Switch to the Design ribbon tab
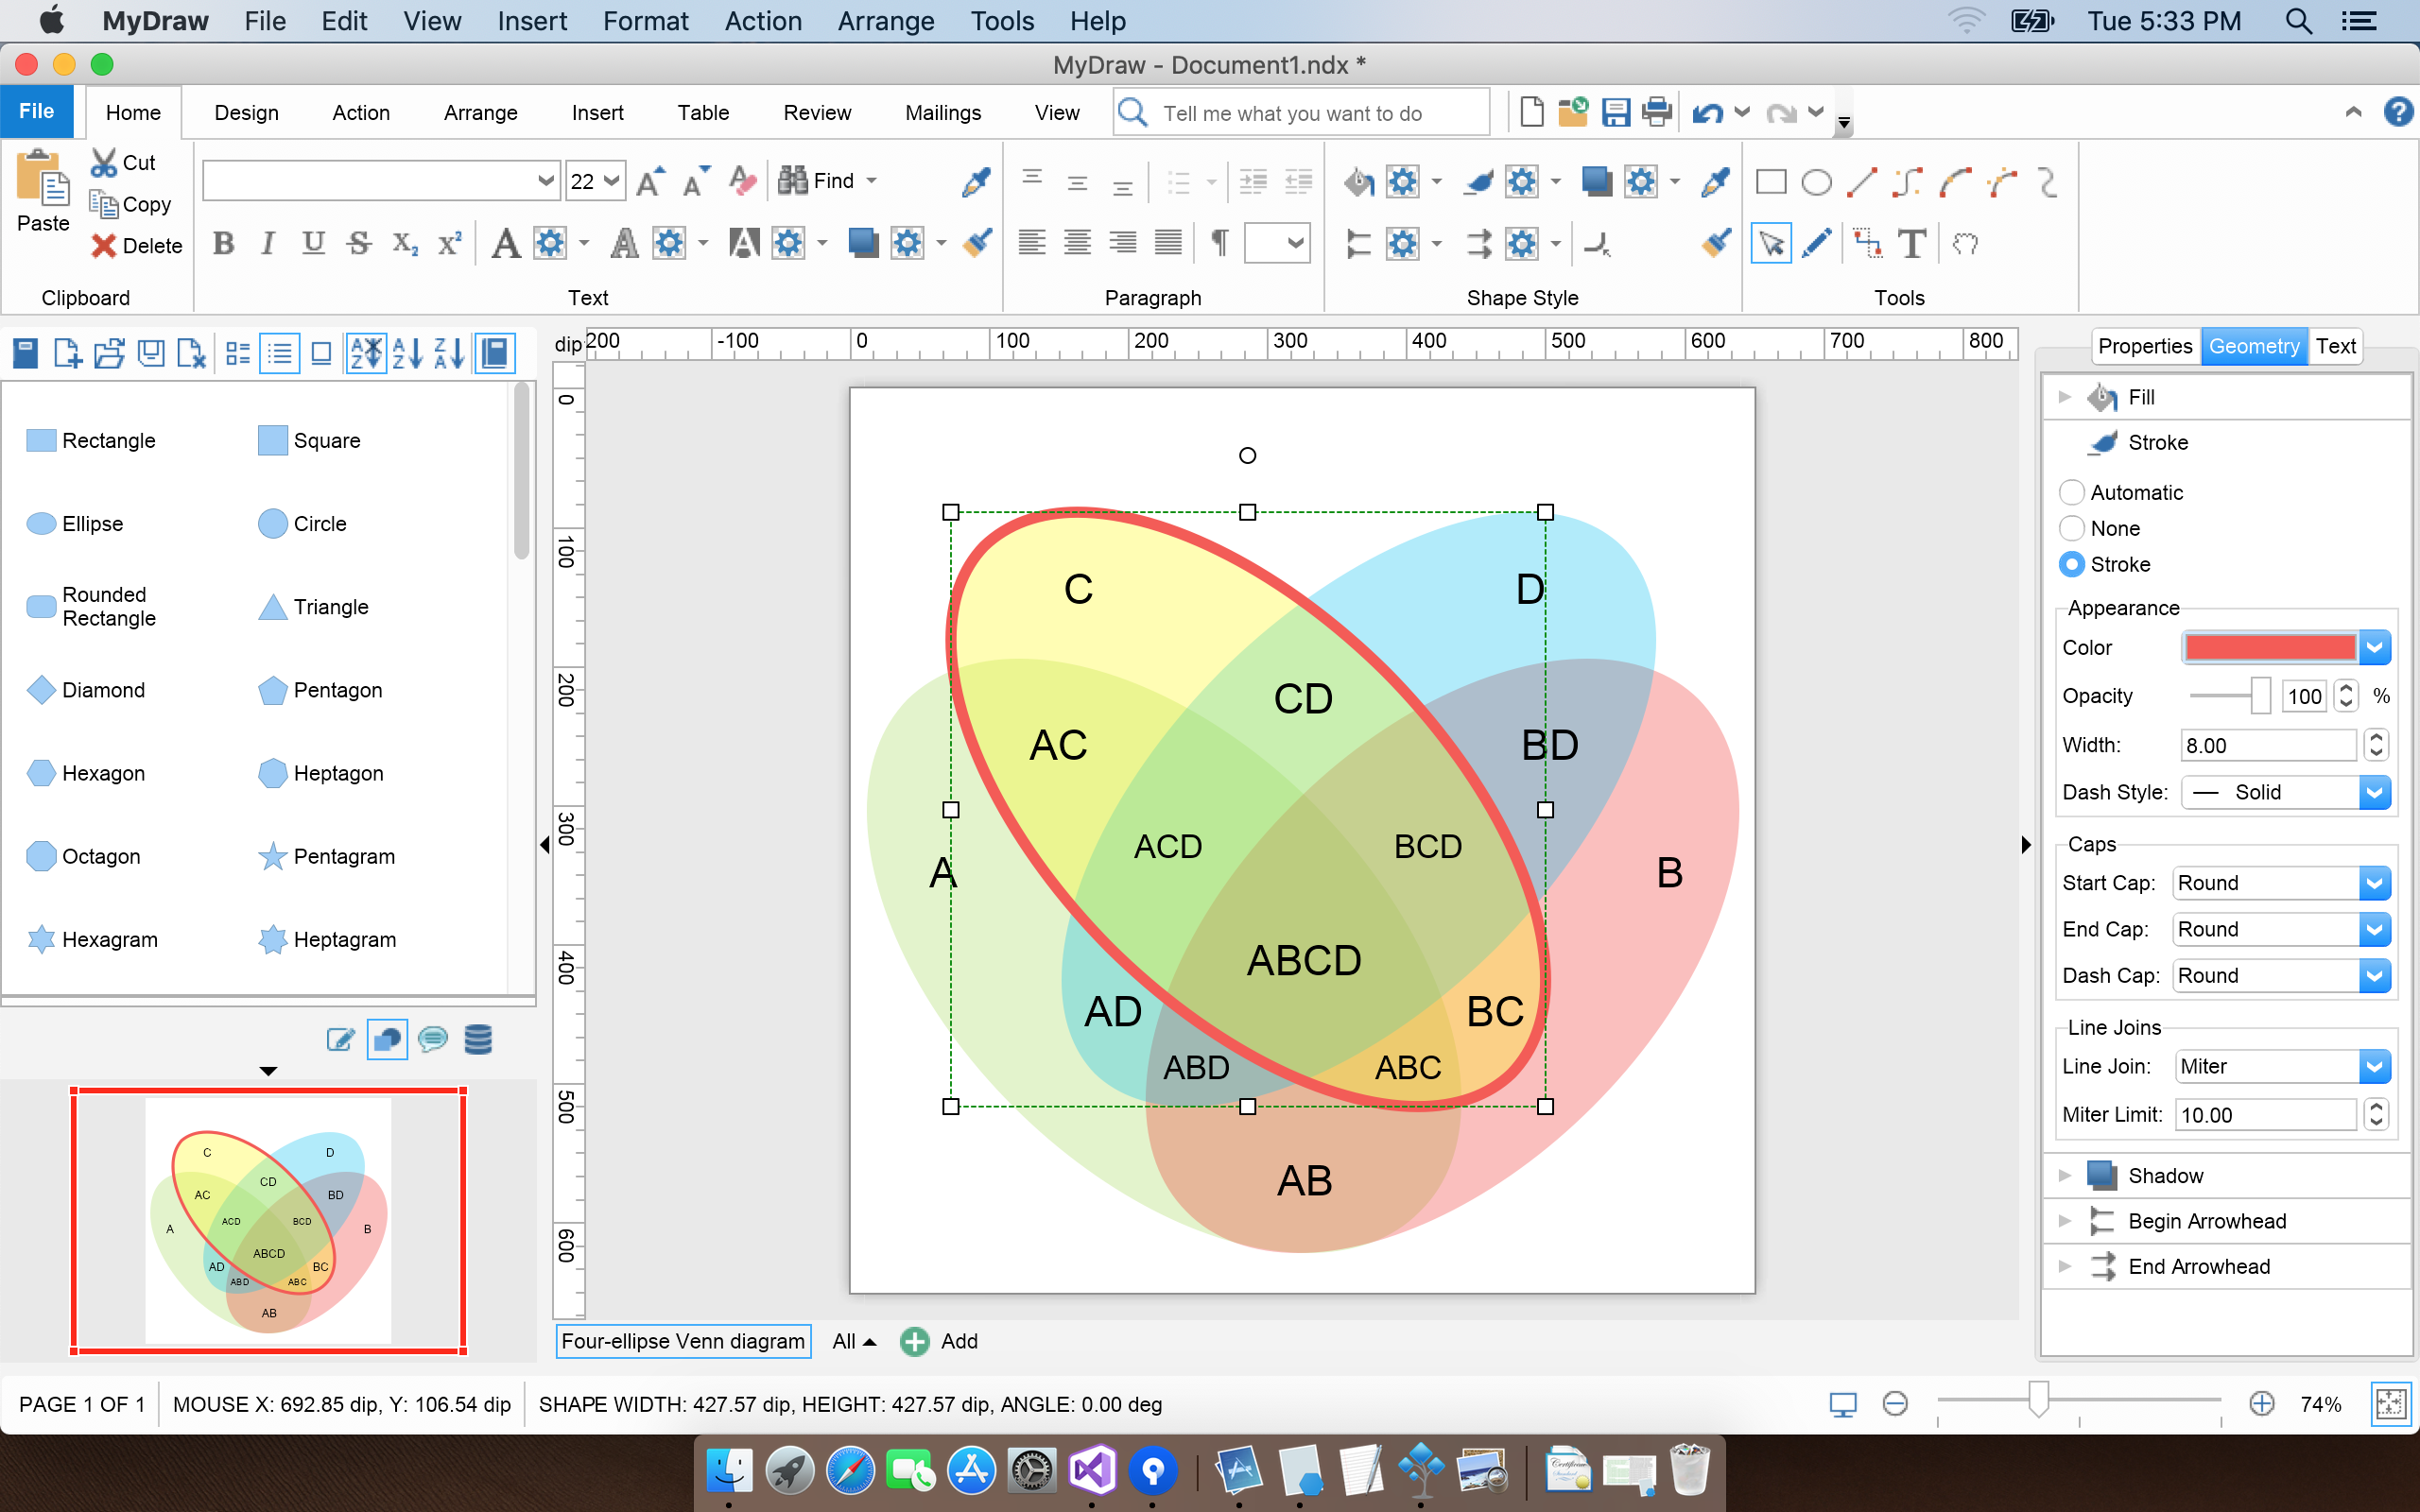The height and width of the screenshot is (1512, 2420). [246, 112]
